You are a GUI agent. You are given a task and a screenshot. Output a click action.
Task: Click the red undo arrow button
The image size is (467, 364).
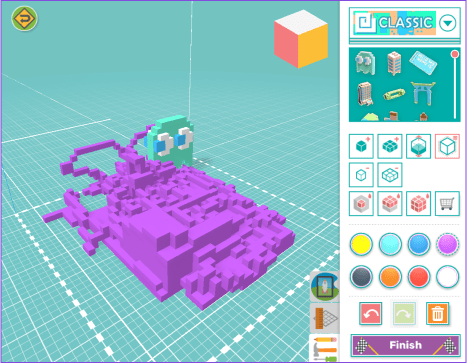coord(370,313)
